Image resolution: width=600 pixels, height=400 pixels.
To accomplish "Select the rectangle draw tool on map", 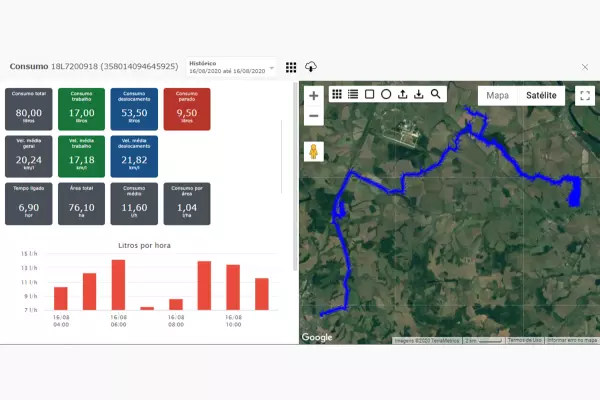I will [x=369, y=94].
